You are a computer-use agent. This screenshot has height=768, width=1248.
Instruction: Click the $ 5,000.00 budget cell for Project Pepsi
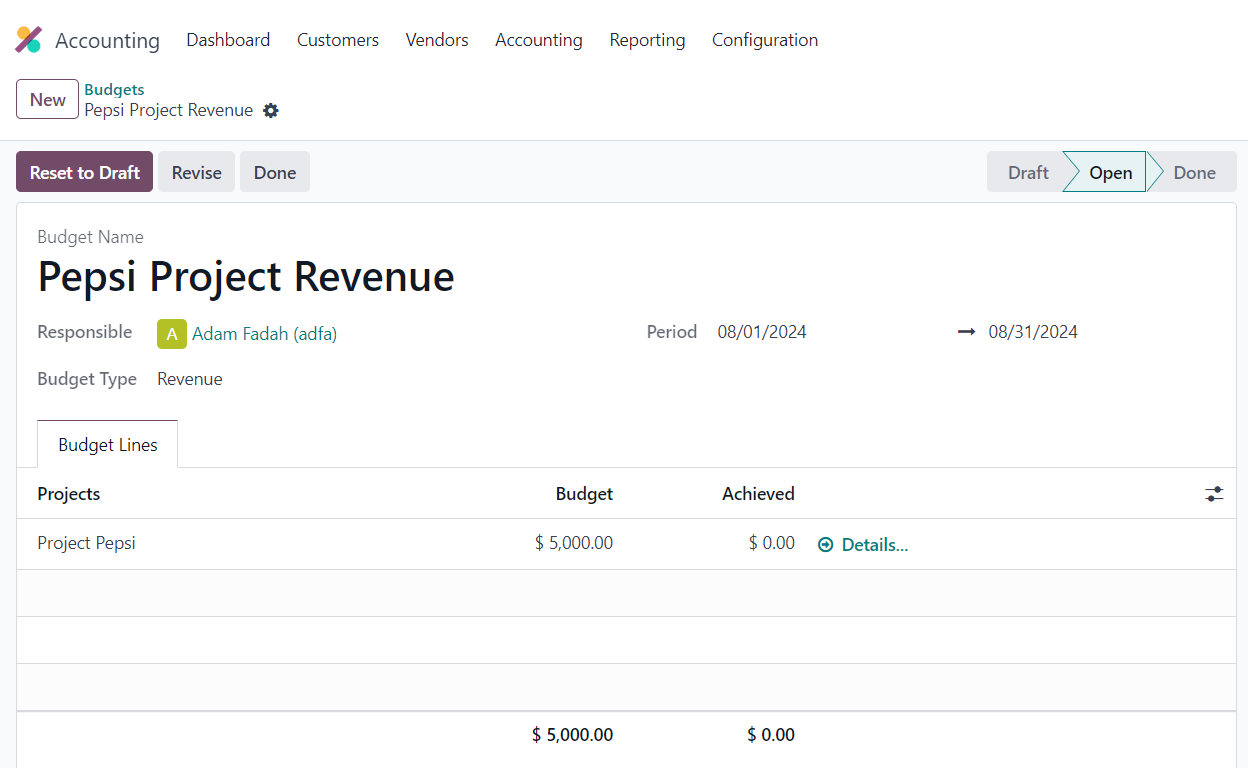pos(574,543)
